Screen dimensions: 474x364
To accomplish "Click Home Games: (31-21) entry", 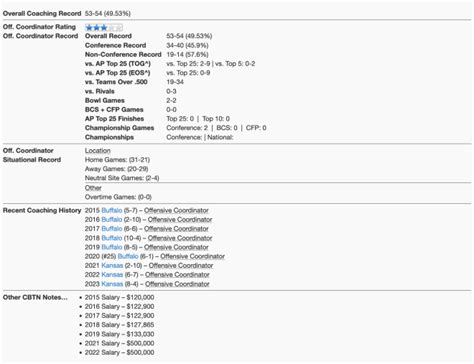I will (x=117, y=160).
